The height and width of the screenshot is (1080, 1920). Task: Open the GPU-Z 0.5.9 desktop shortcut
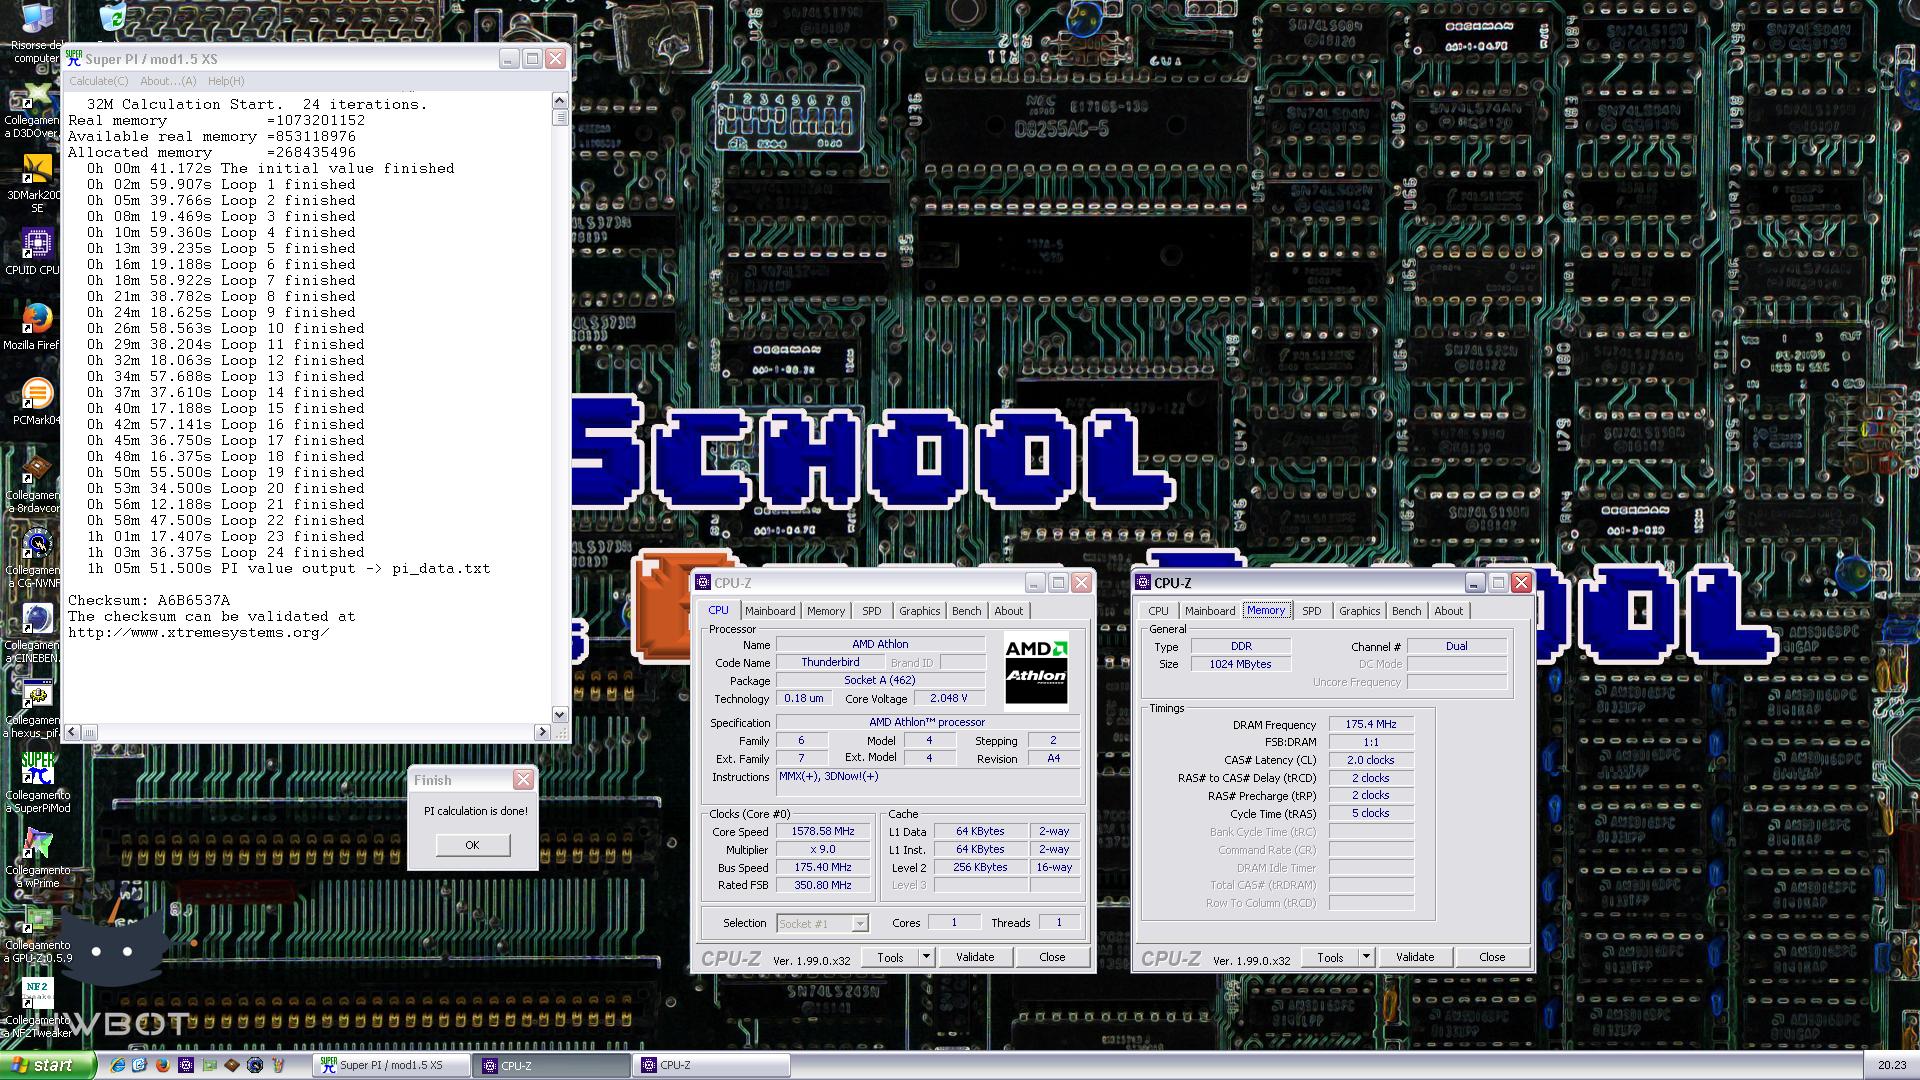[37, 934]
